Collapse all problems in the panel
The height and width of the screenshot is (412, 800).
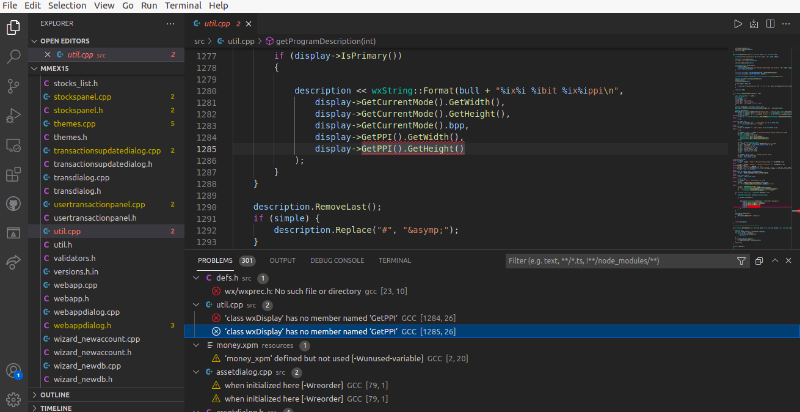(x=759, y=261)
